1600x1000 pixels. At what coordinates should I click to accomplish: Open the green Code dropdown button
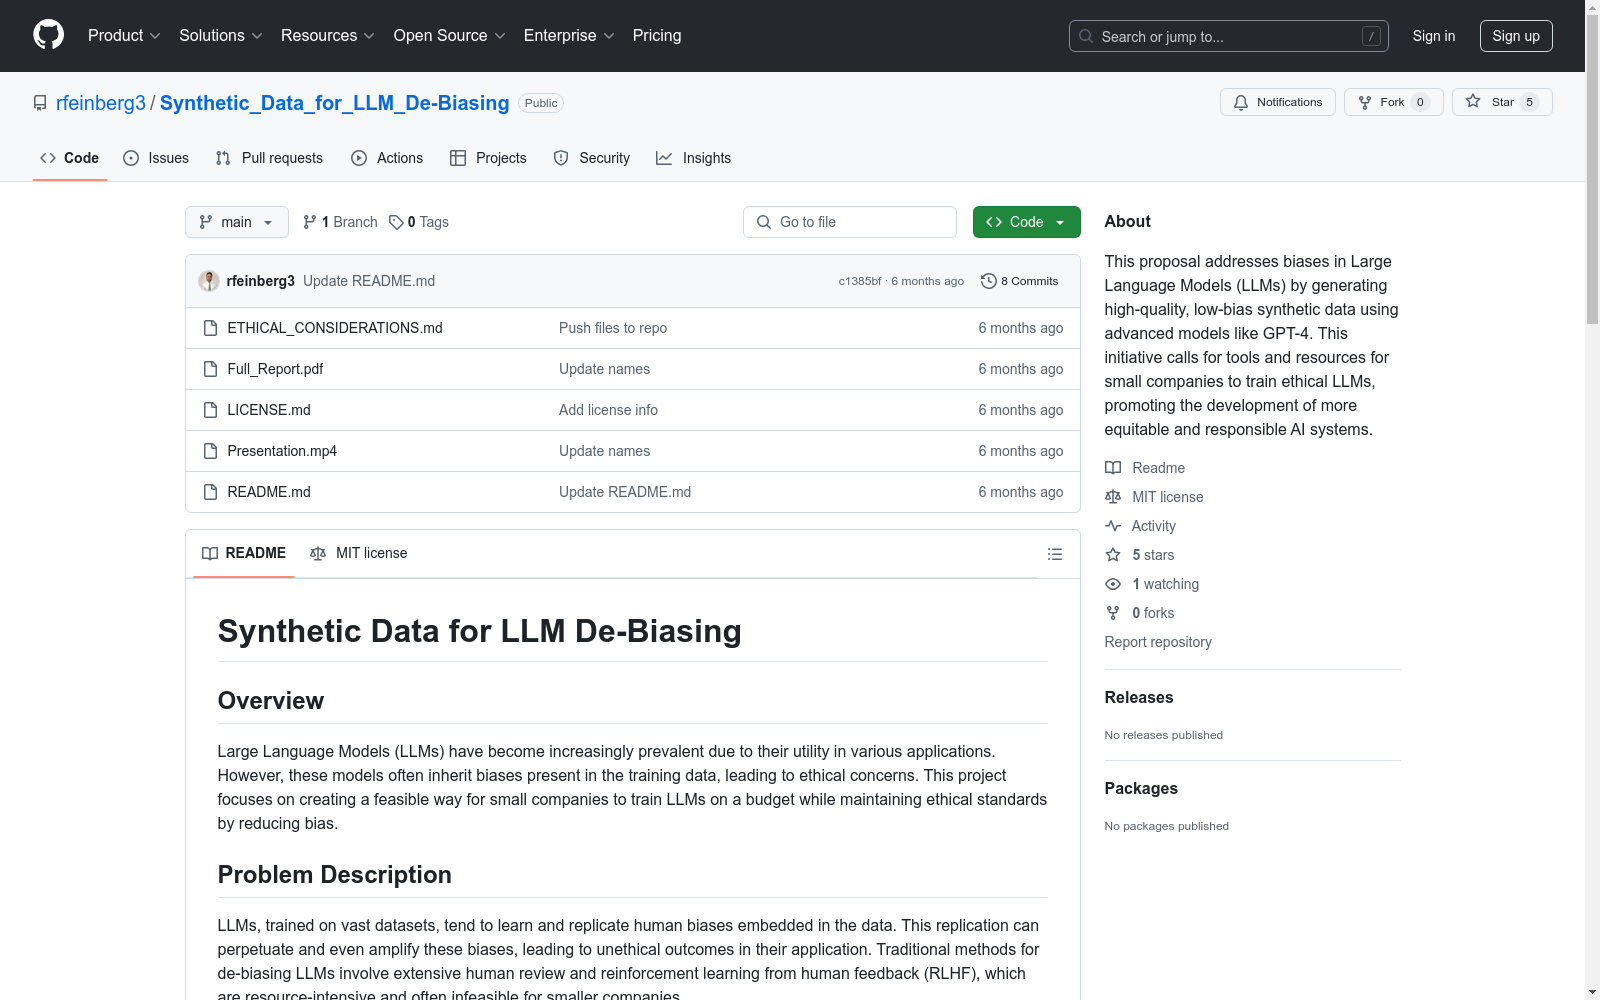[x=1027, y=222]
